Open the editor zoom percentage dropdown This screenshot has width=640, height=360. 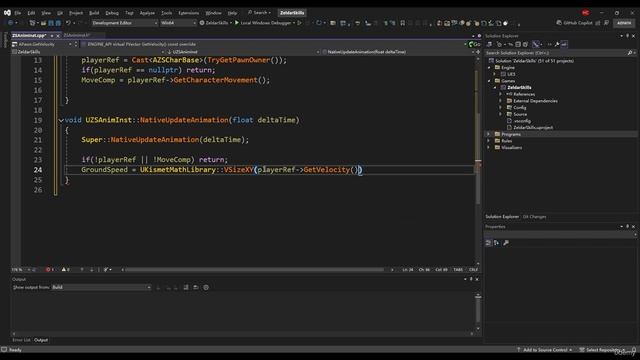[20, 270]
